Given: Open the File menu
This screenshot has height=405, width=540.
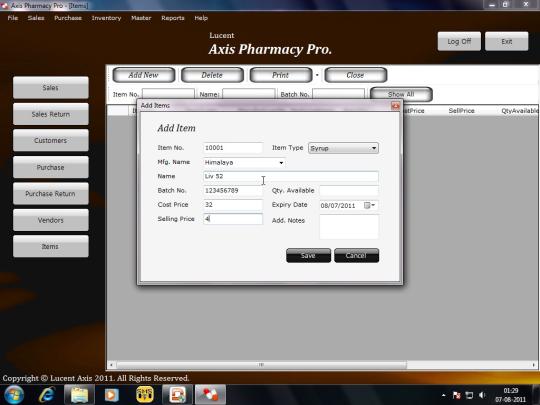Looking at the screenshot, I should pyautogui.click(x=13, y=18).
